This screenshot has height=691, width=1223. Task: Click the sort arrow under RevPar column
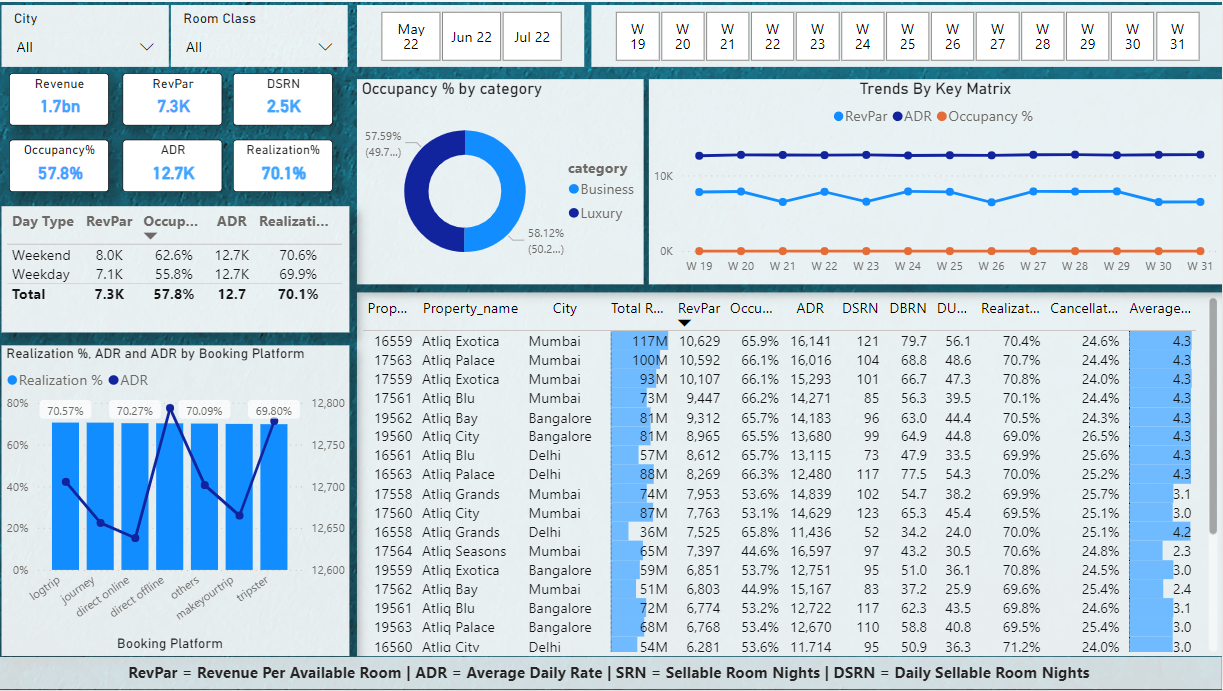point(685,323)
